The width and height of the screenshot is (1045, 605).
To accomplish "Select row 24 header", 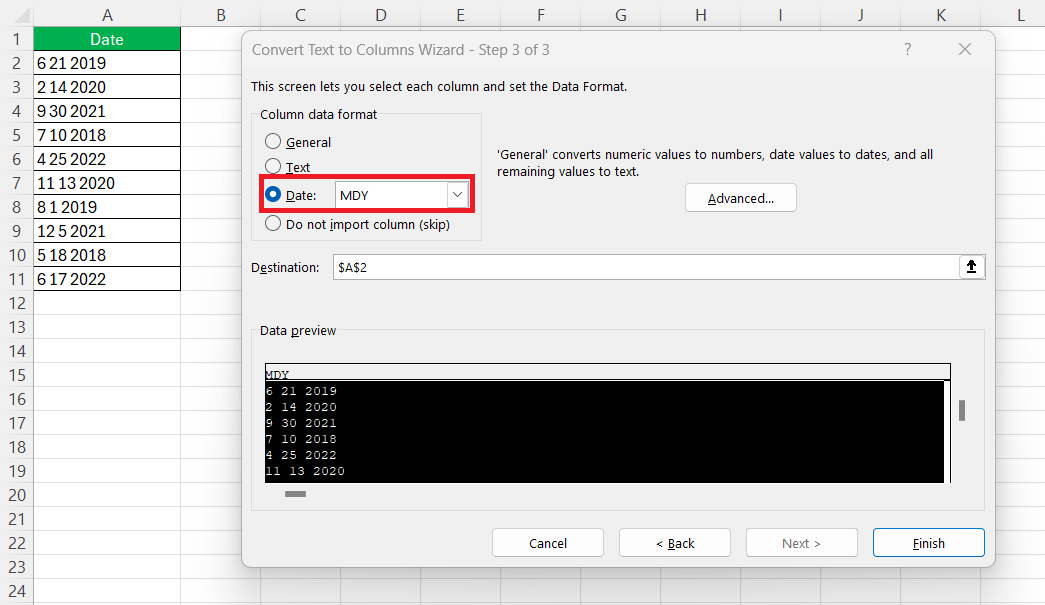I will [17, 591].
